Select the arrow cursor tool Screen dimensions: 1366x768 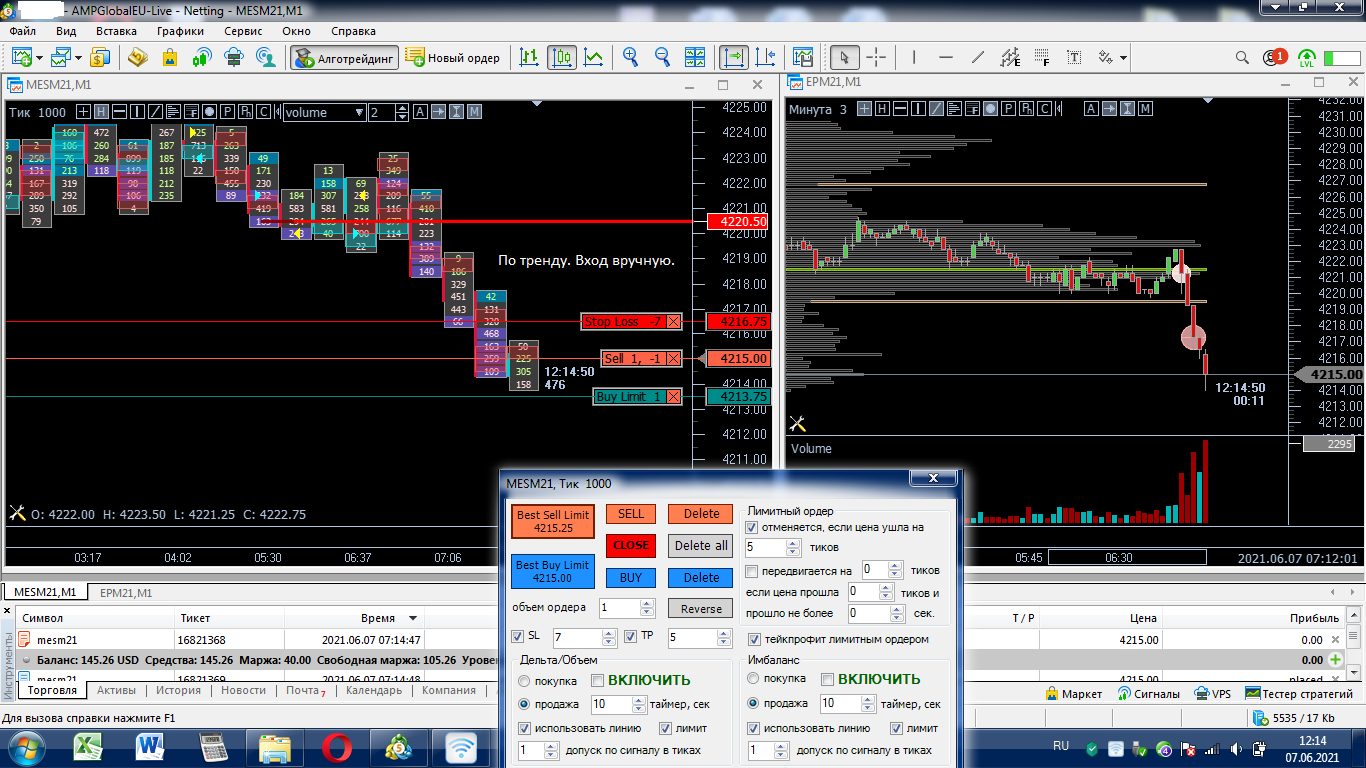tap(845, 58)
